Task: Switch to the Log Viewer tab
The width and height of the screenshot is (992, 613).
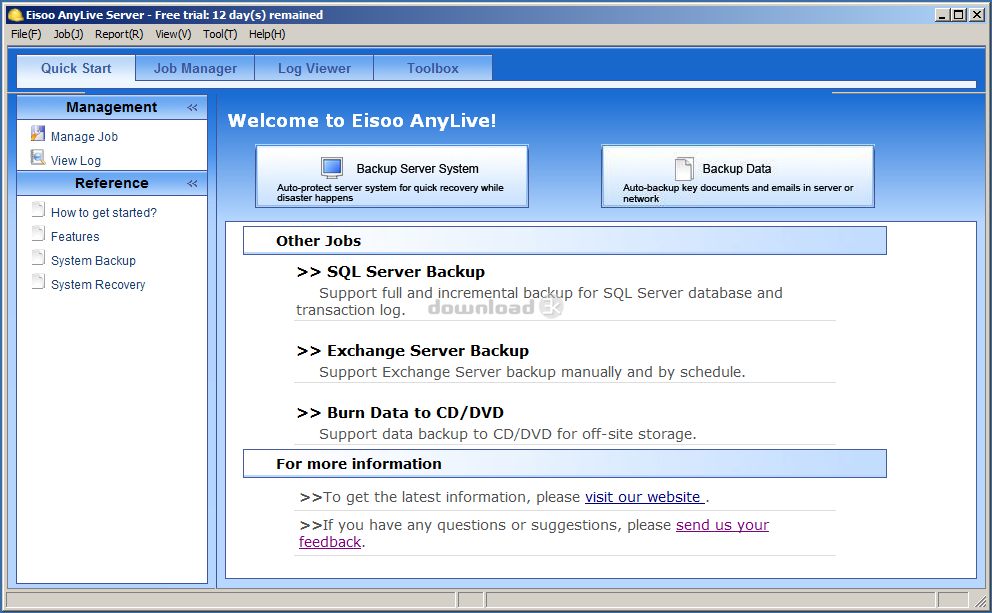Action: [x=314, y=68]
